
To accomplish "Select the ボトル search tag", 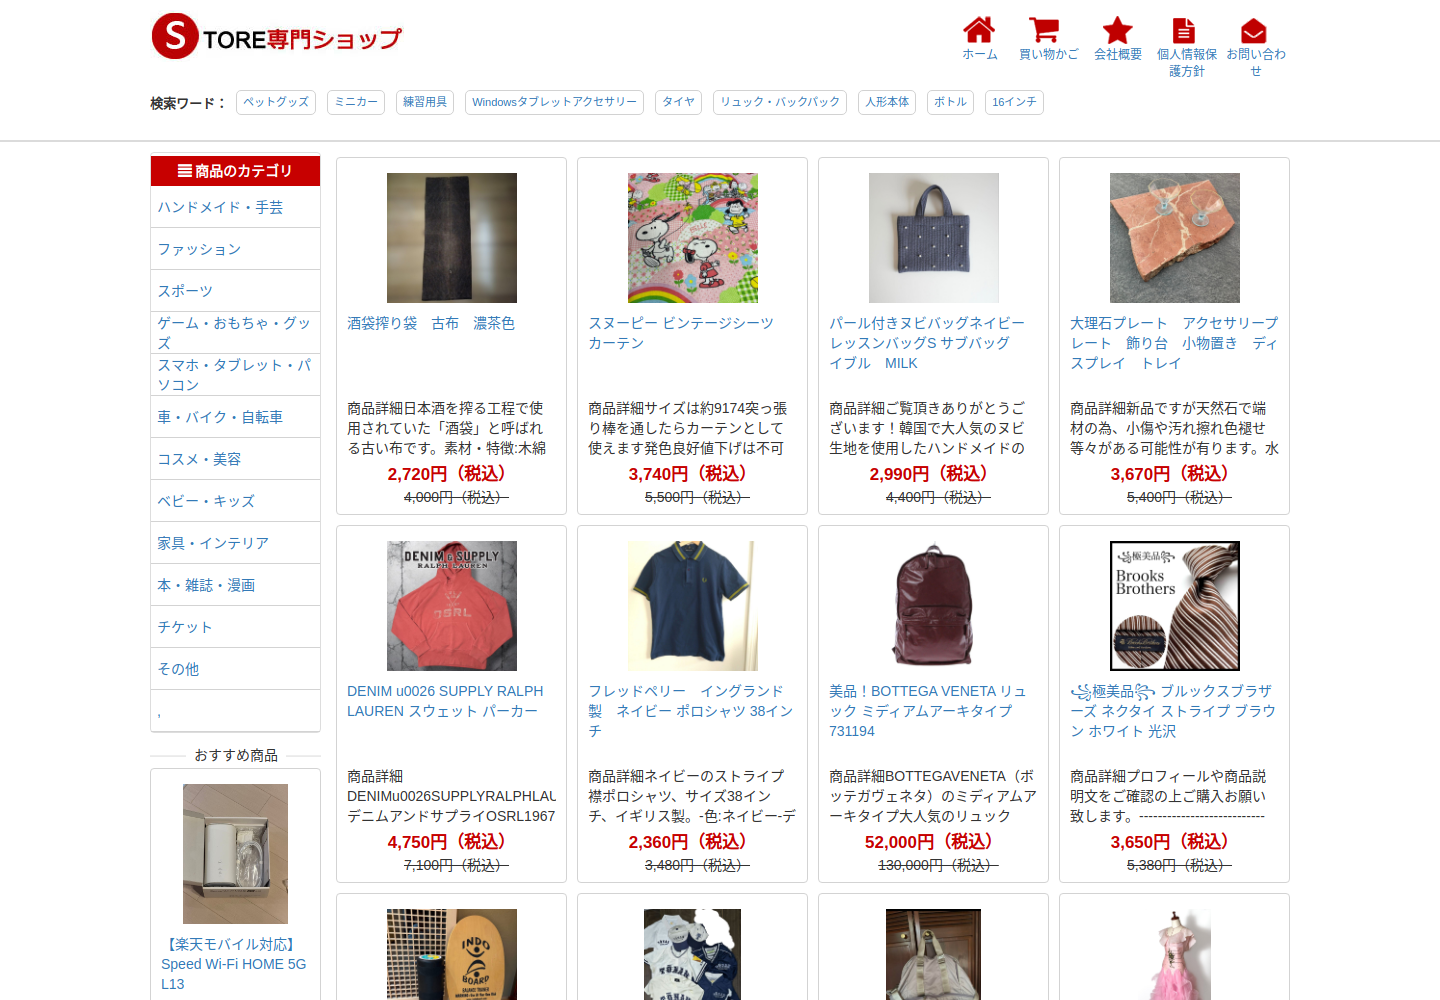I will point(950,102).
